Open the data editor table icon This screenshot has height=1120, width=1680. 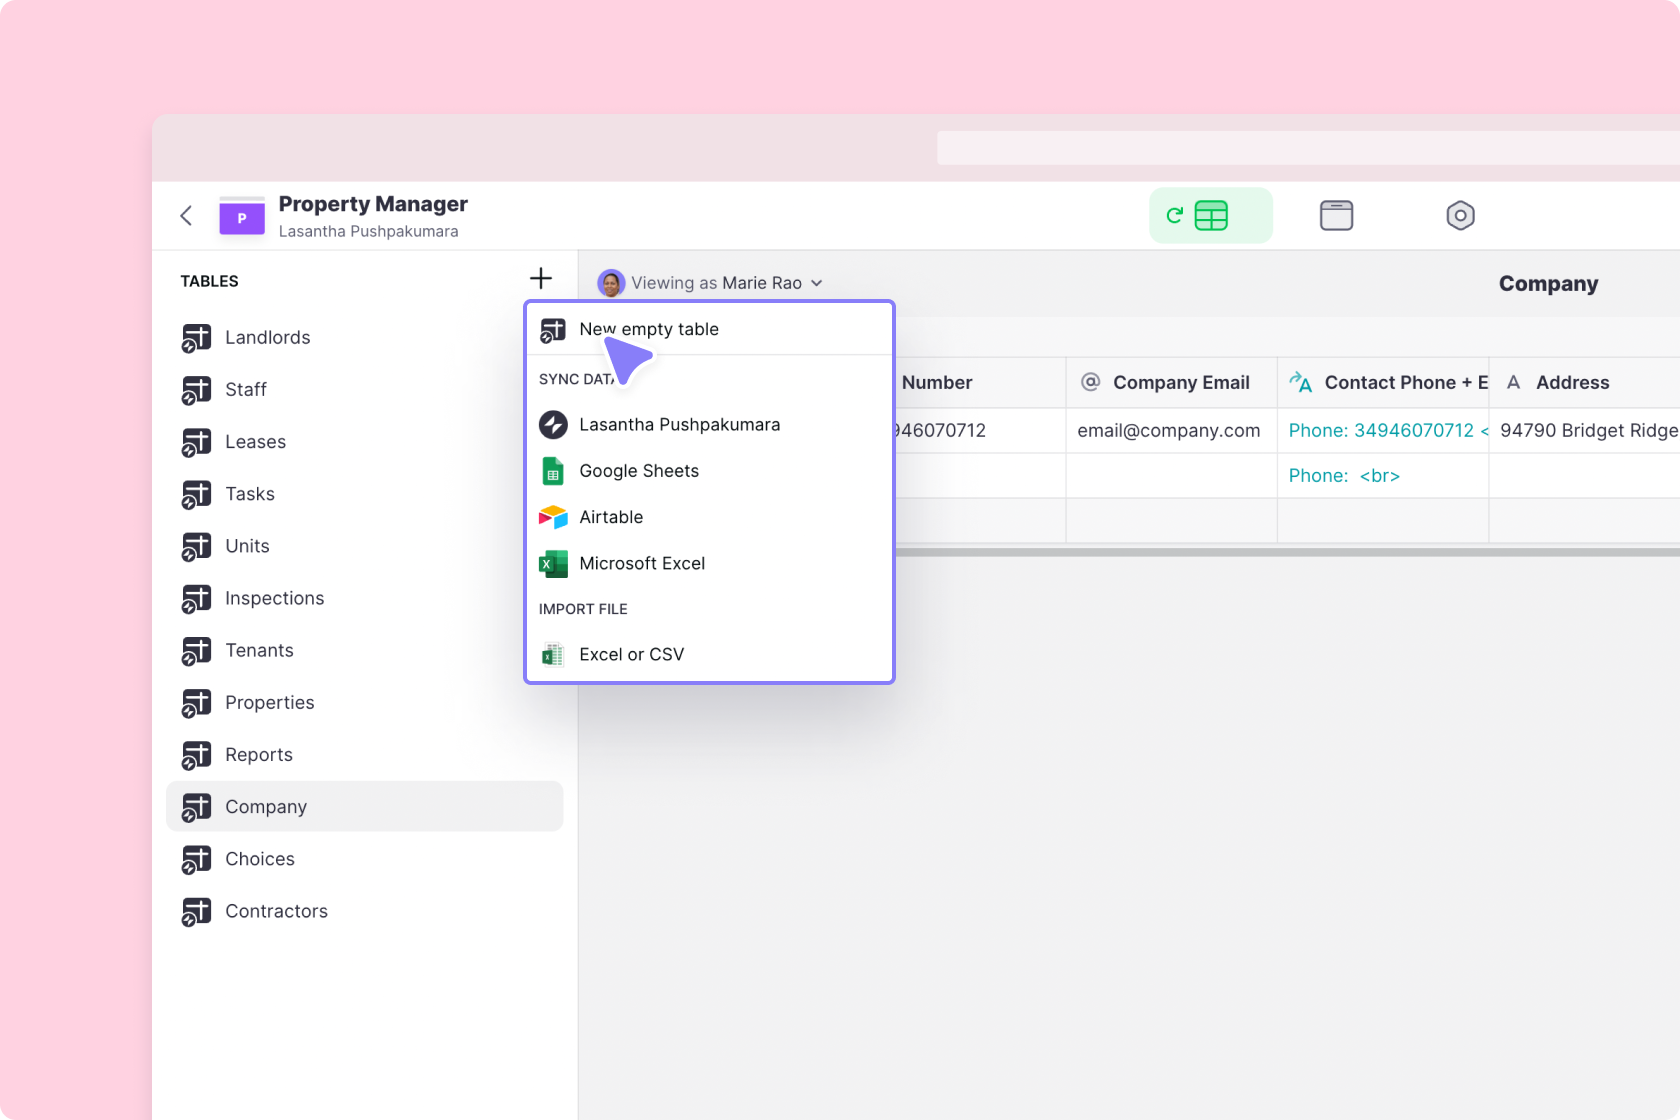coord(1210,216)
